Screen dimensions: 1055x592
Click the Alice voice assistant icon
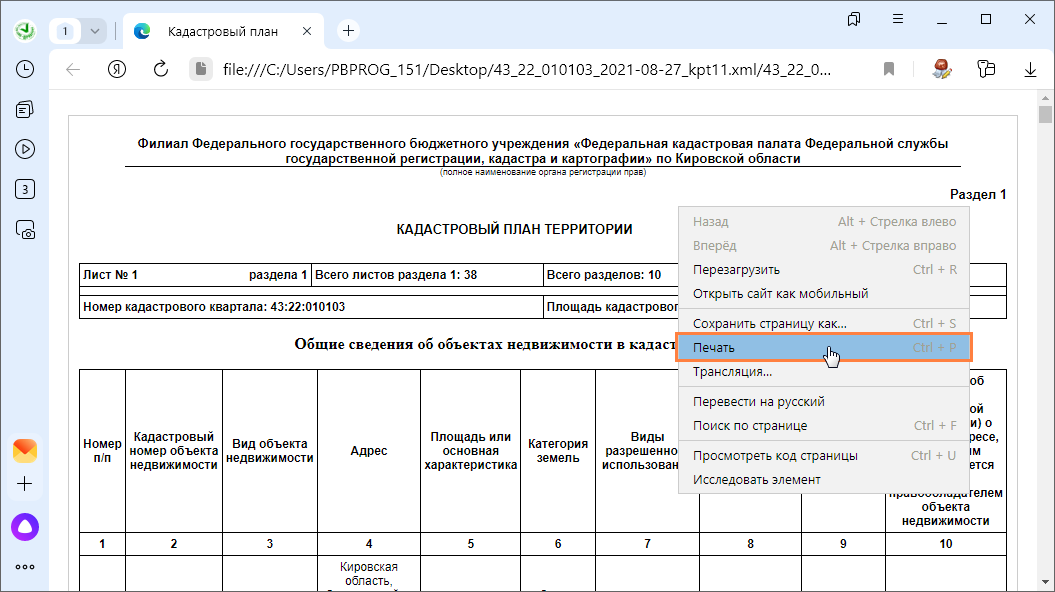[x=25, y=526]
